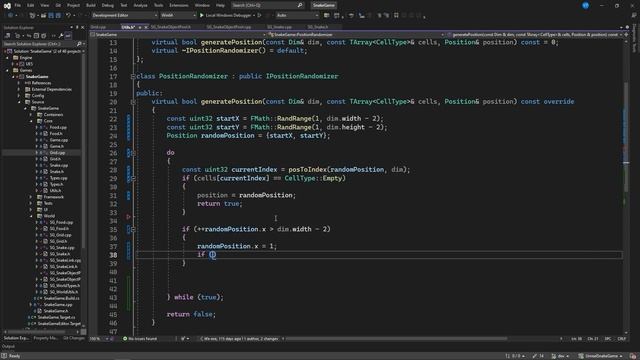640x360 pixels.
Task: Select Grid.cpp in Solution Explorer
Action: click(x=58, y=153)
